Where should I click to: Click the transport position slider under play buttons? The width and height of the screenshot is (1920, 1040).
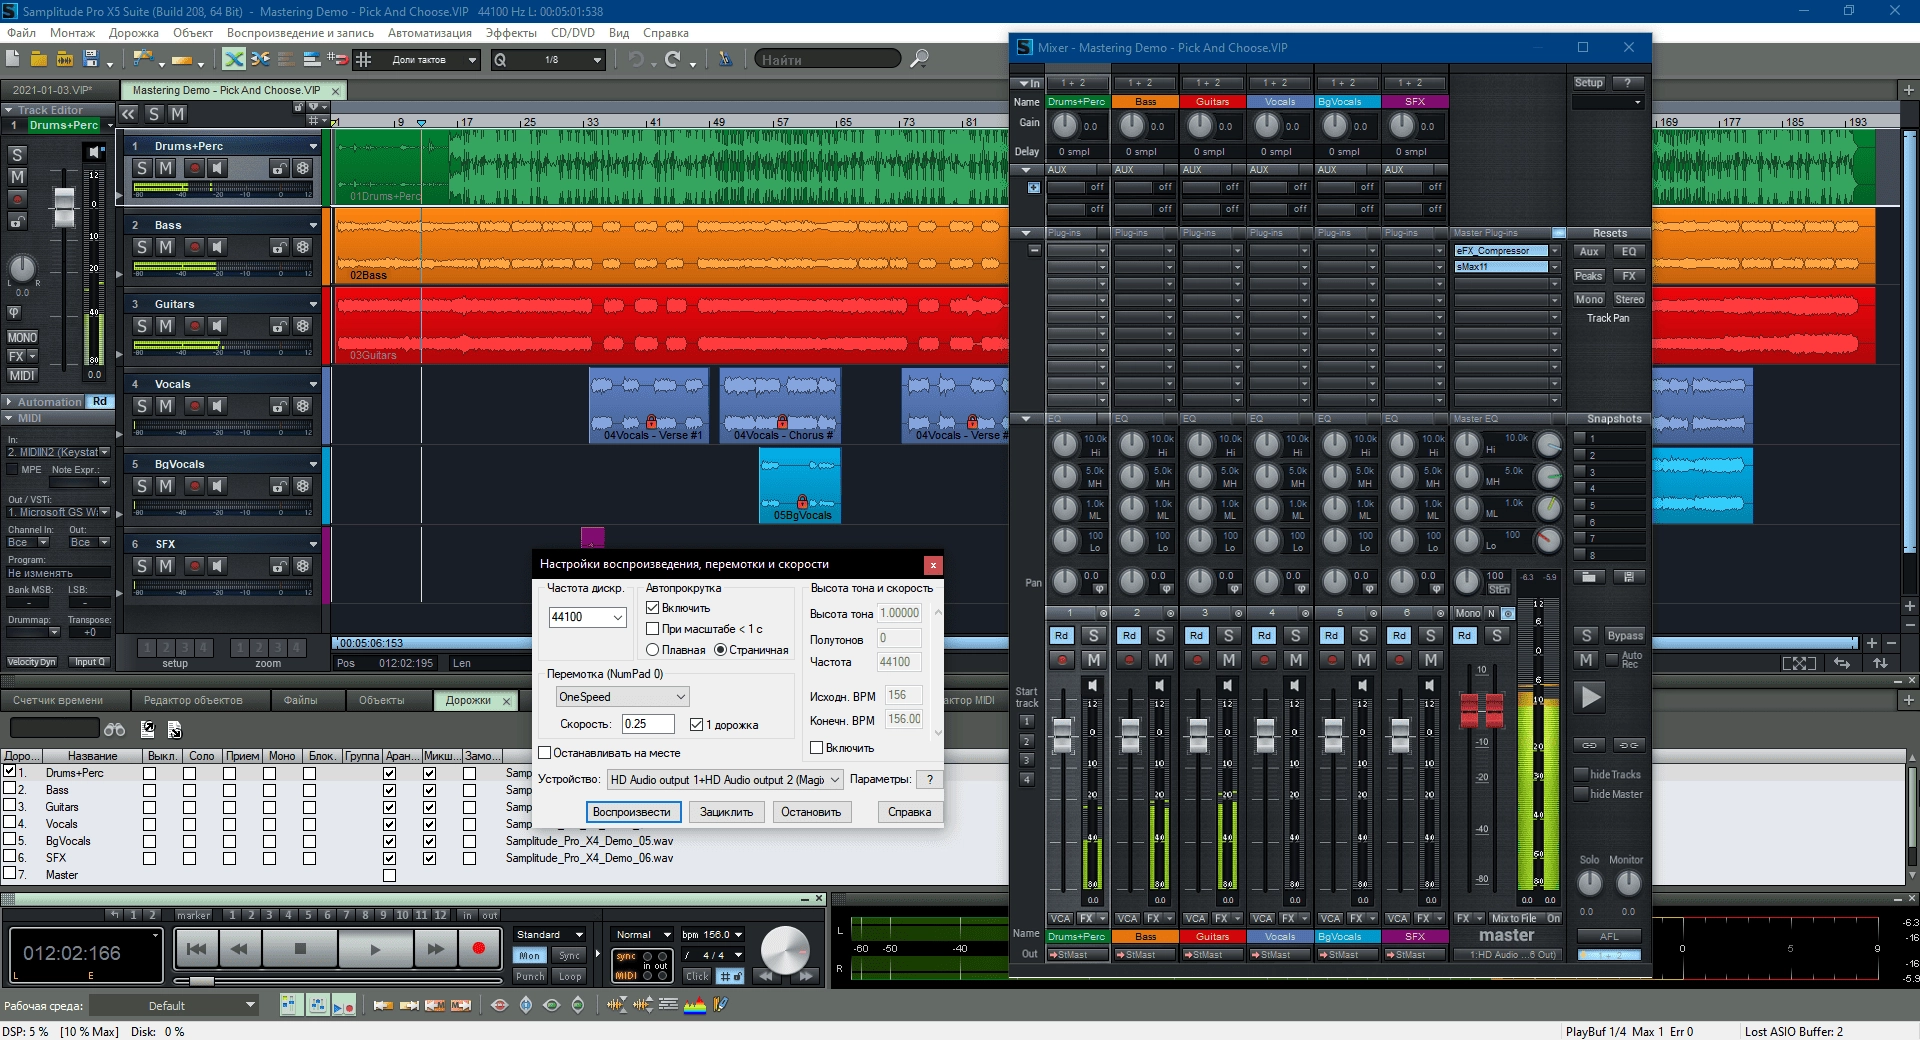[x=202, y=980]
